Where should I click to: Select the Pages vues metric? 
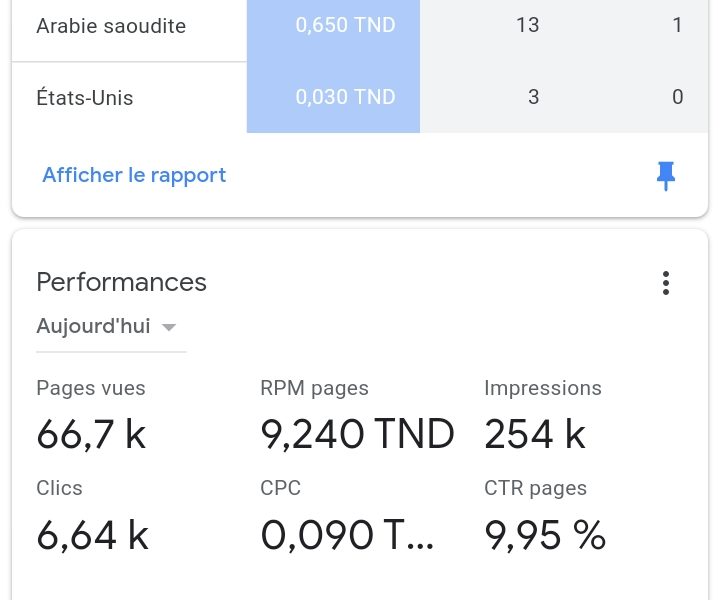(x=91, y=415)
